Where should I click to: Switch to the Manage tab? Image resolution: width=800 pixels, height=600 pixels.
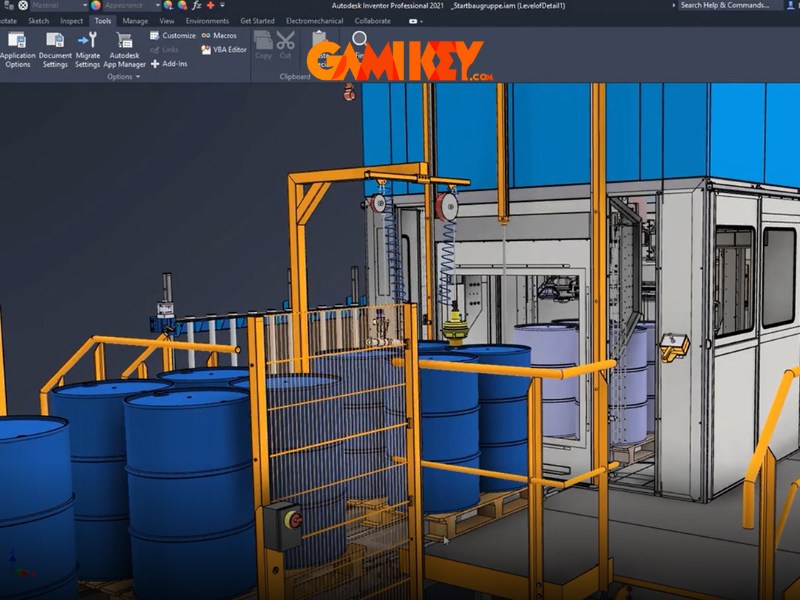(135, 20)
